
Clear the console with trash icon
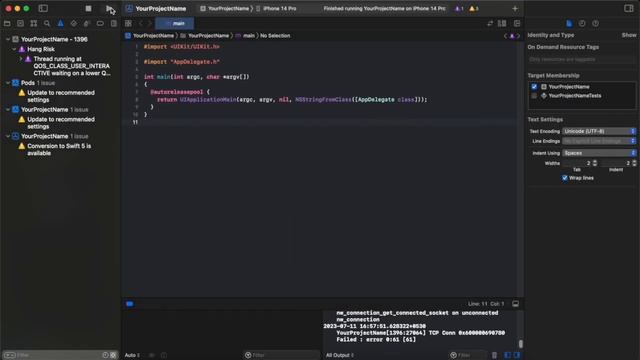click(x=494, y=355)
